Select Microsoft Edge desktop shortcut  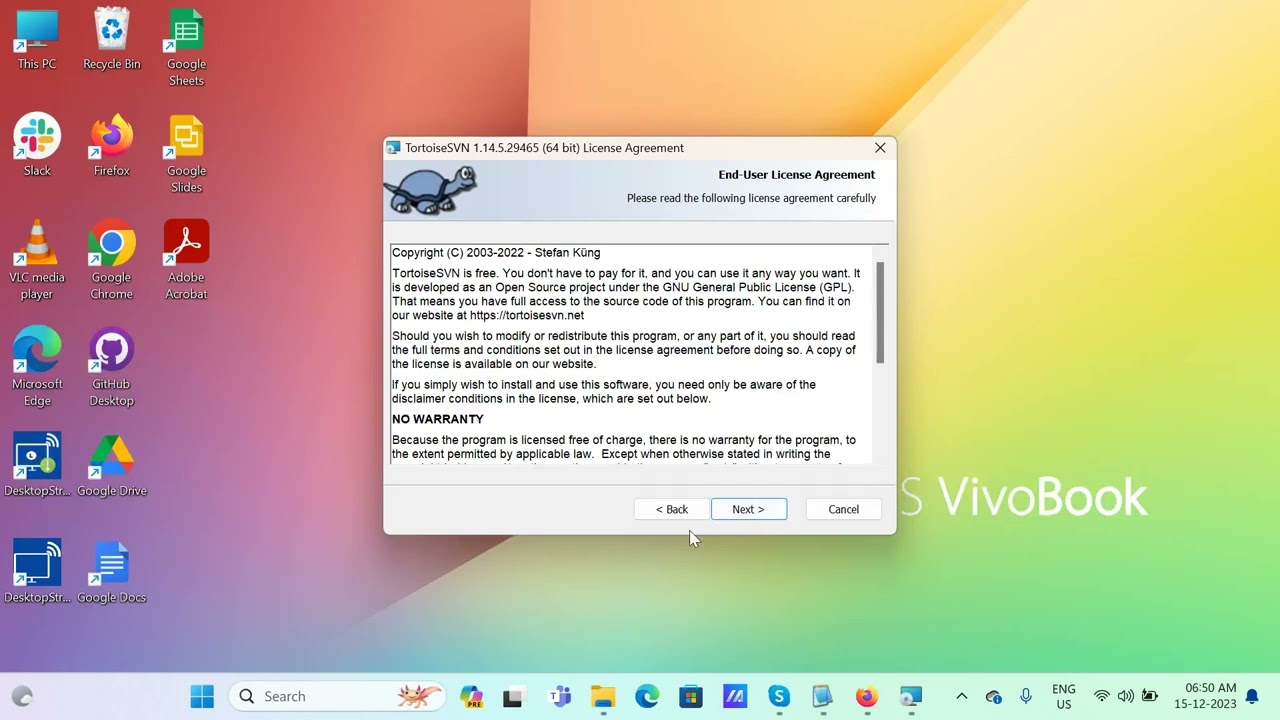(37, 367)
